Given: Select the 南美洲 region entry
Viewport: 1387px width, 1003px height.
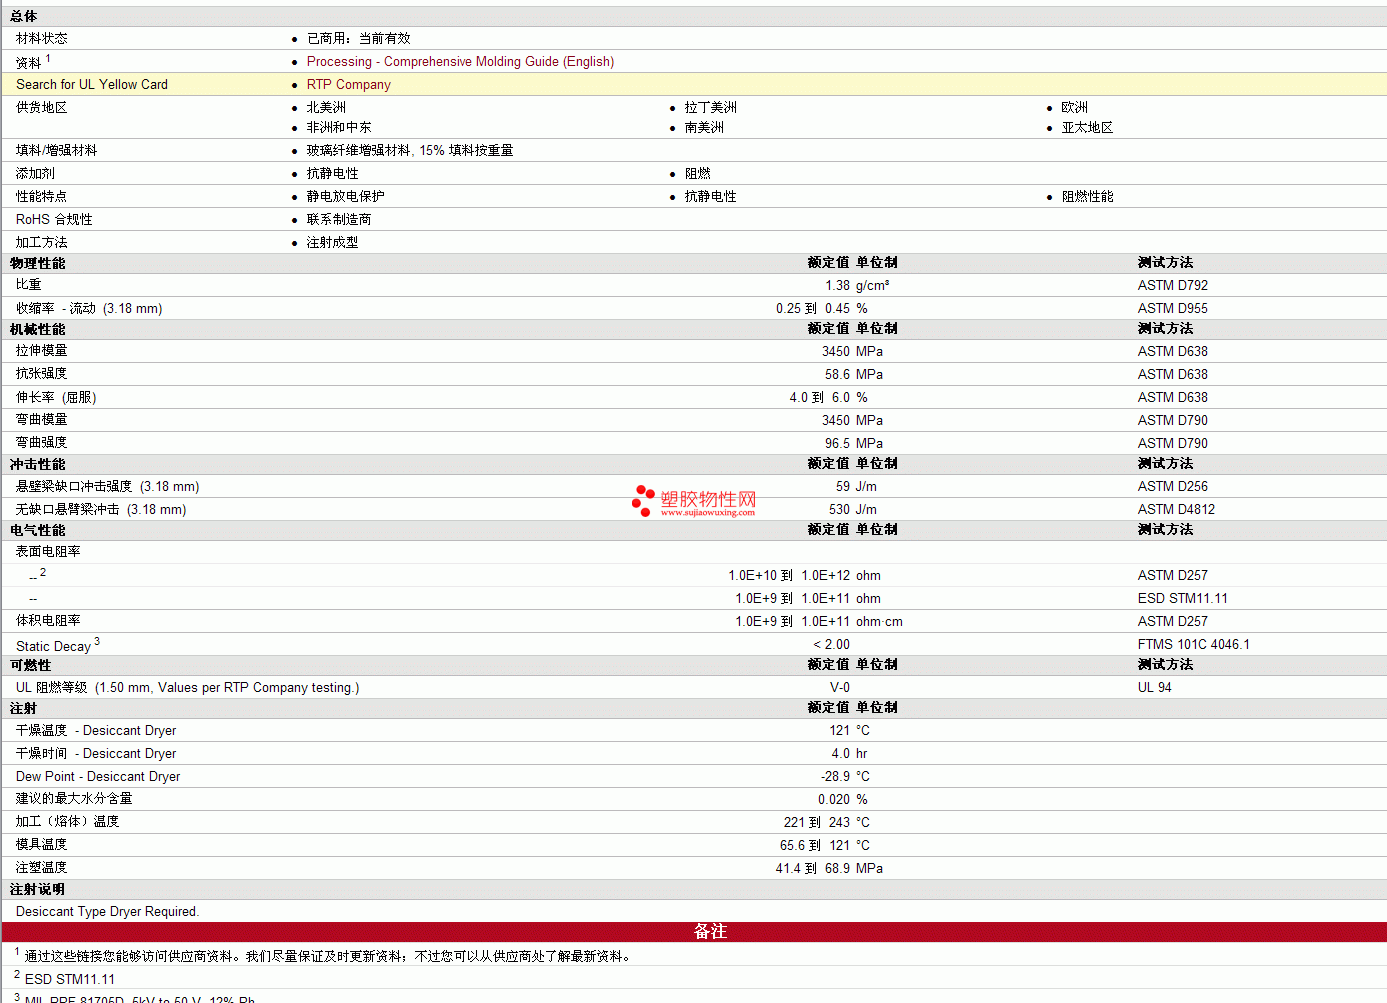Looking at the screenshot, I should point(704,128).
